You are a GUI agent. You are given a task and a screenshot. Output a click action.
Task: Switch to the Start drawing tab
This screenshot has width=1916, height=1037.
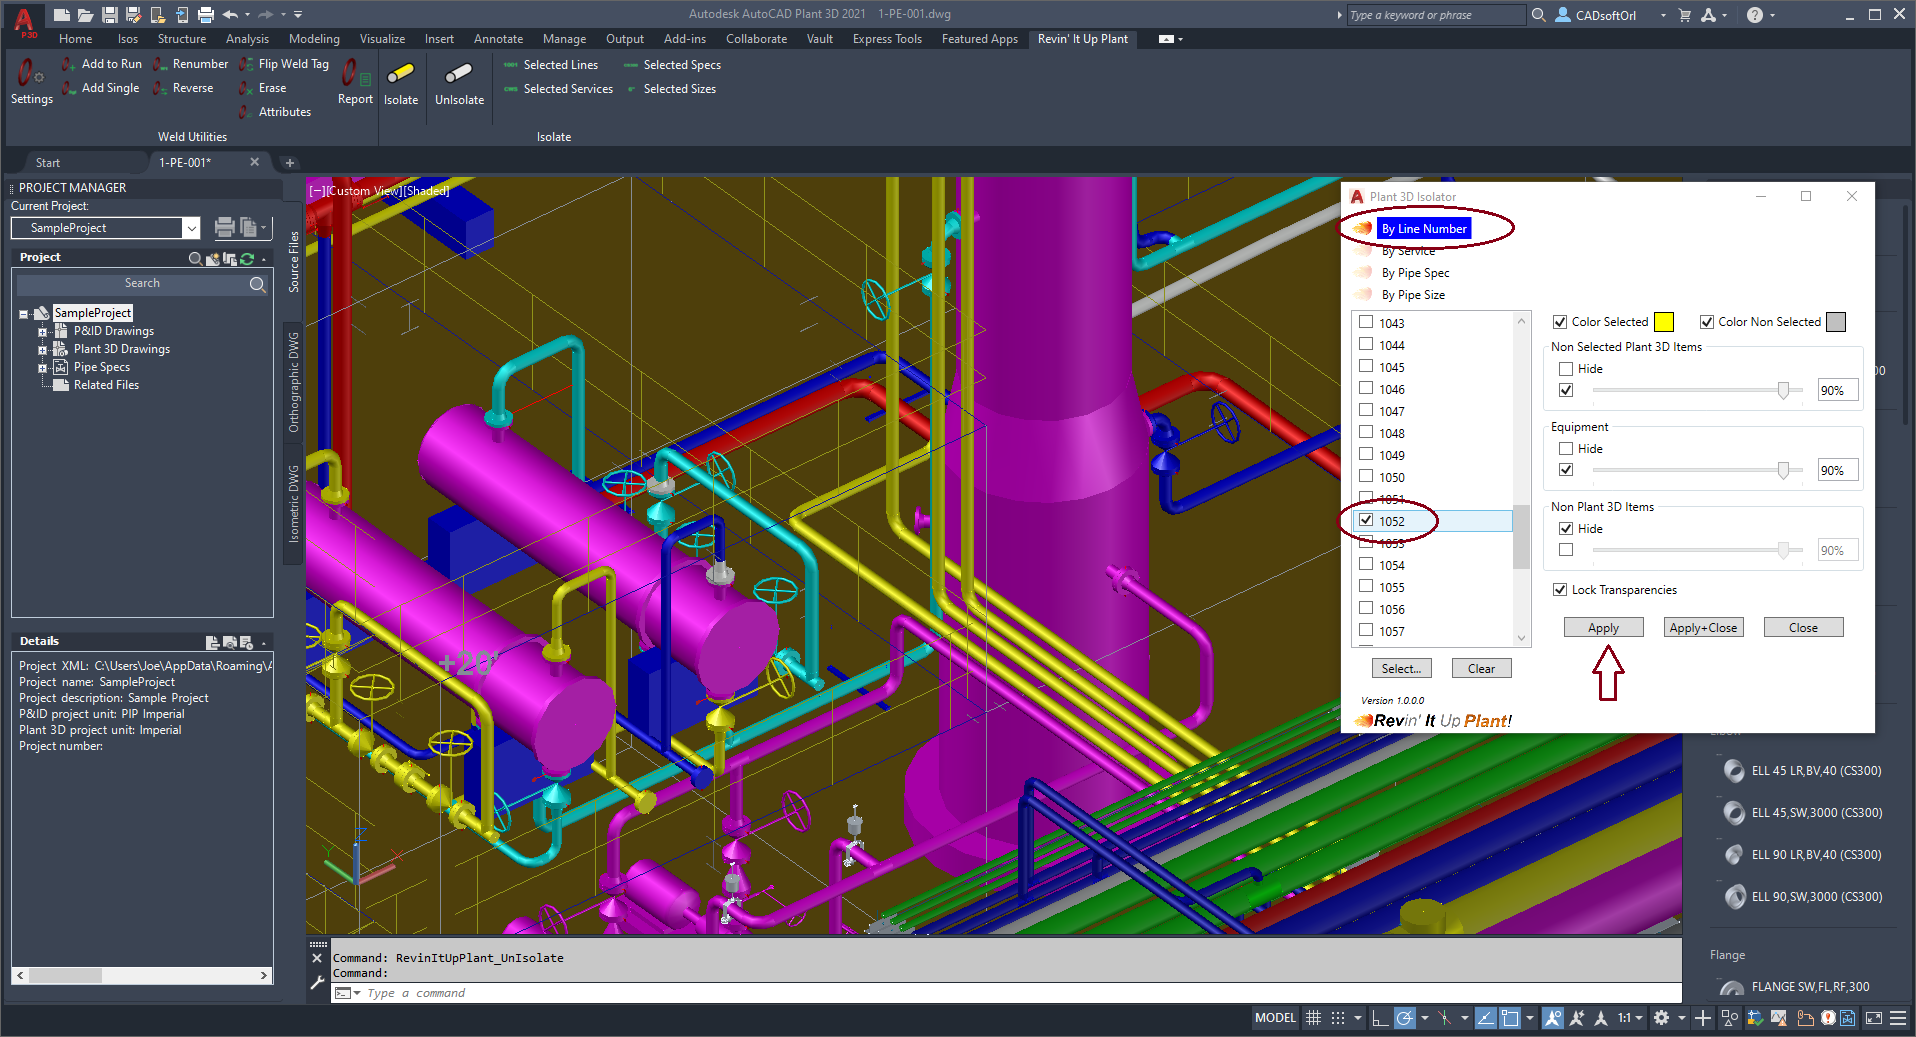click(48, 163)
